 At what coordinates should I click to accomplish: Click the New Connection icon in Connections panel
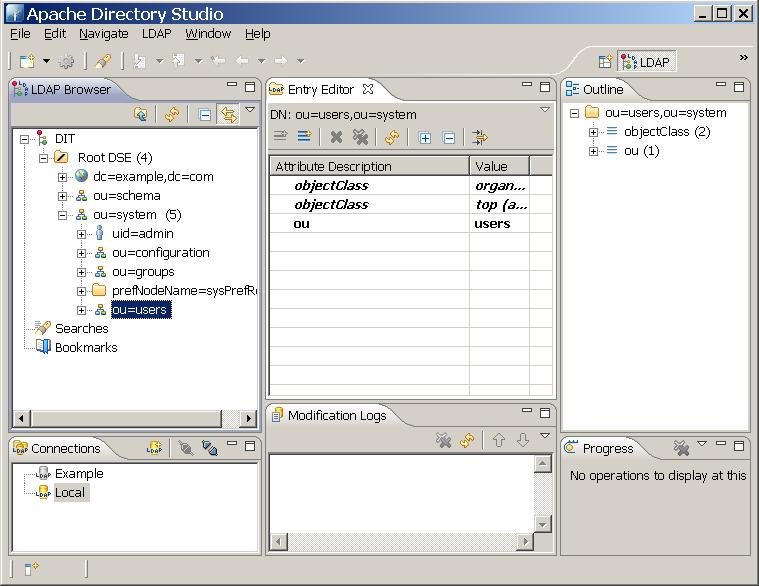(x=155, y=449)
